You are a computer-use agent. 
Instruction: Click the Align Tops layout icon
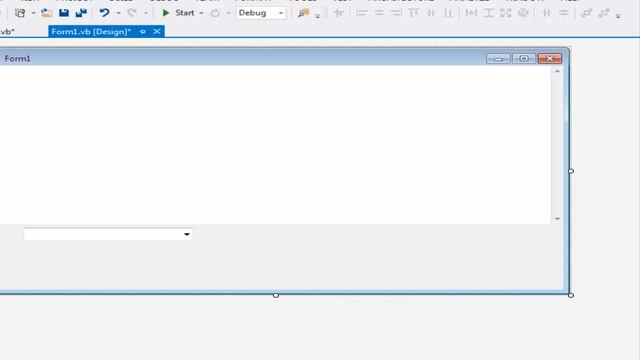pos(413,13)
